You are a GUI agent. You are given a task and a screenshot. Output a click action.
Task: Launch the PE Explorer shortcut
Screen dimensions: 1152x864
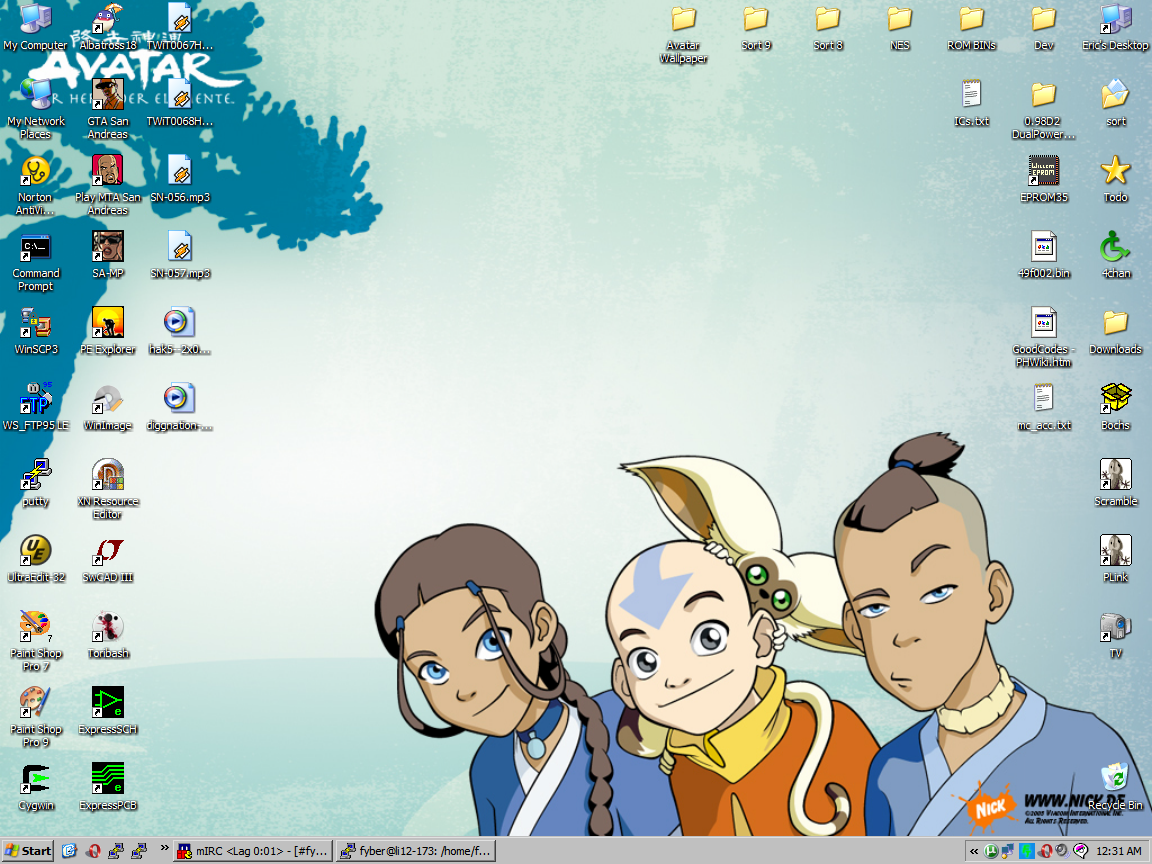coord(108,331)
